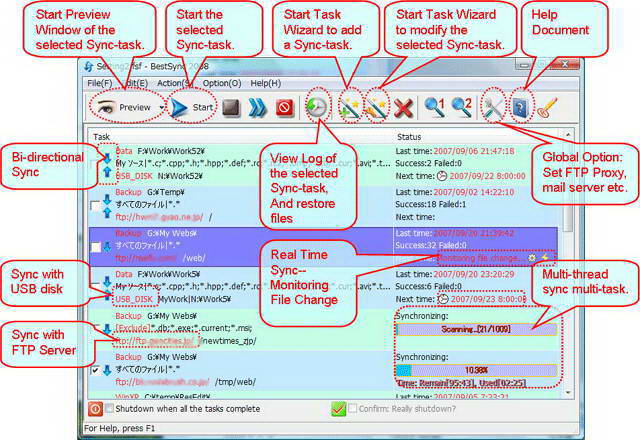The image size is (640, 440).
Task: Click Last time 2007/09/20 23:20:29 status
Action: tap(455, 274)
